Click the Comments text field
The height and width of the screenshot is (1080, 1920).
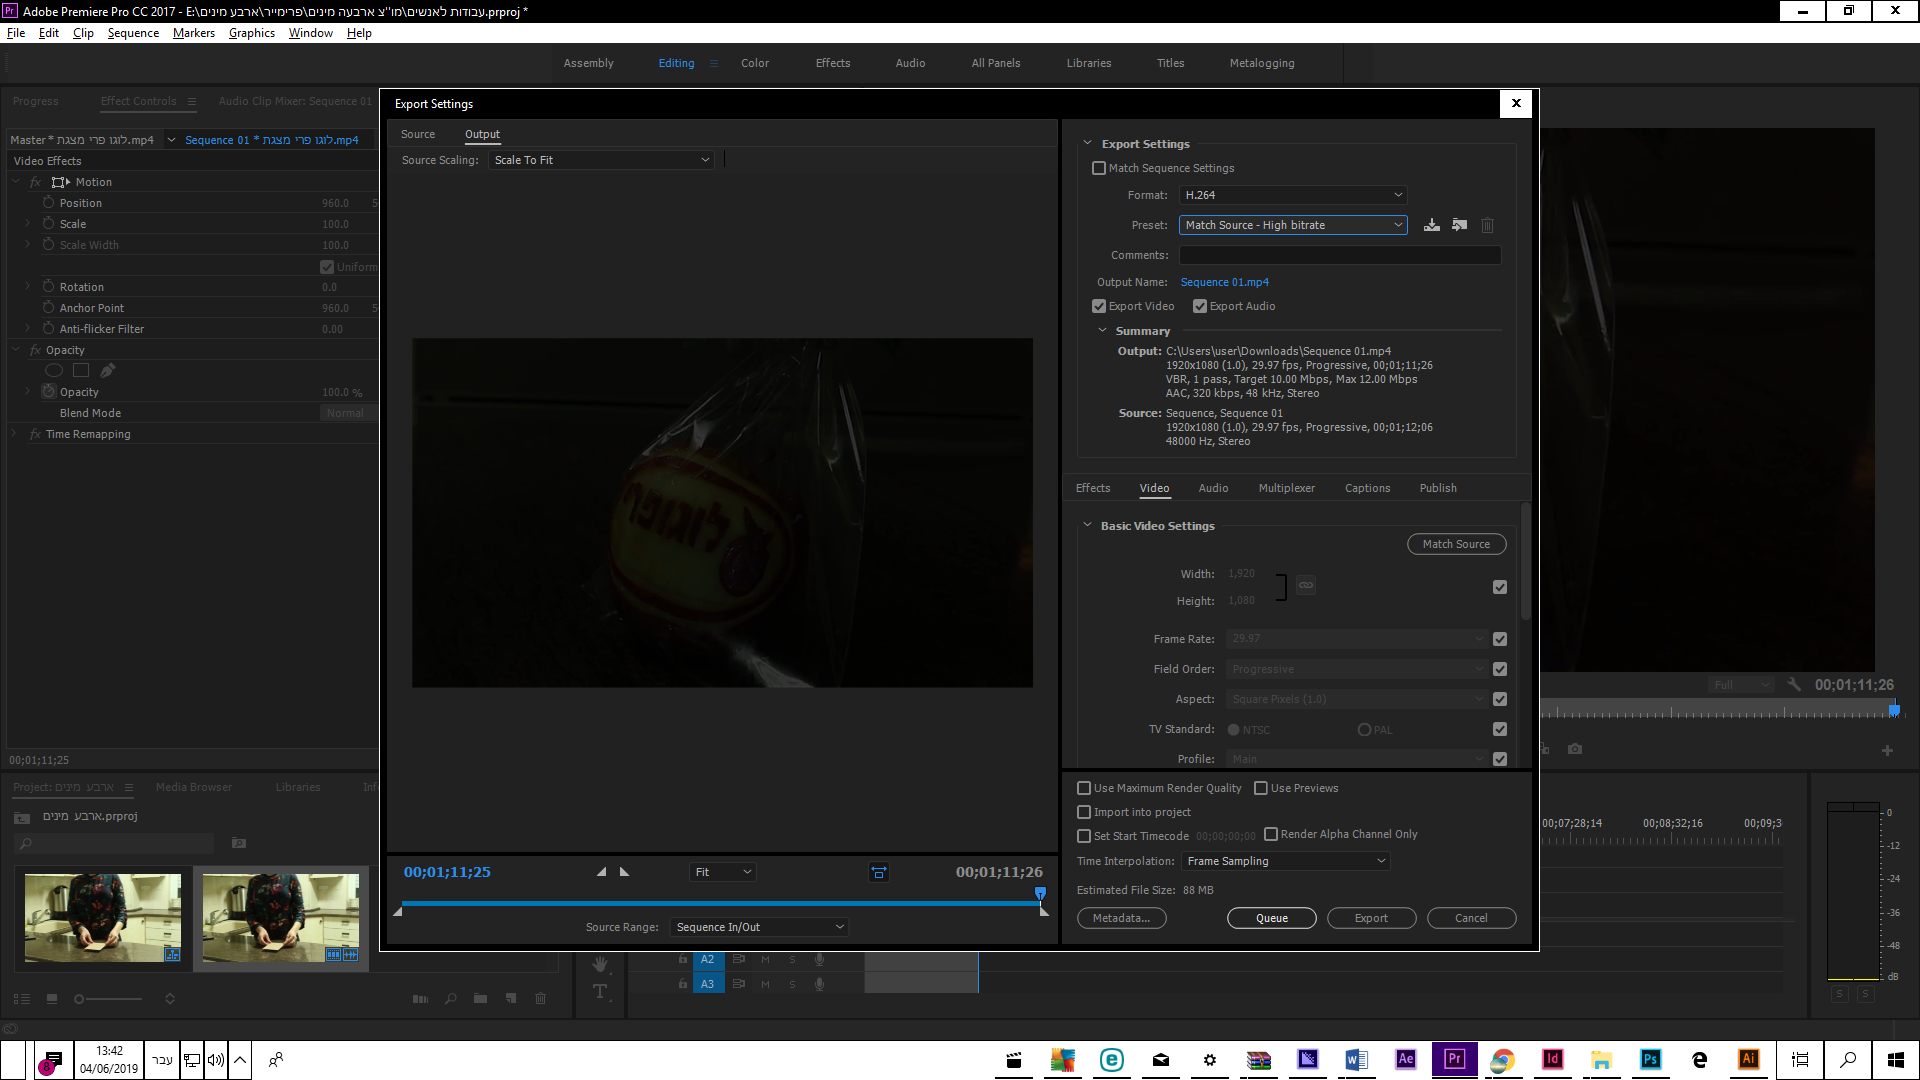1340,255
